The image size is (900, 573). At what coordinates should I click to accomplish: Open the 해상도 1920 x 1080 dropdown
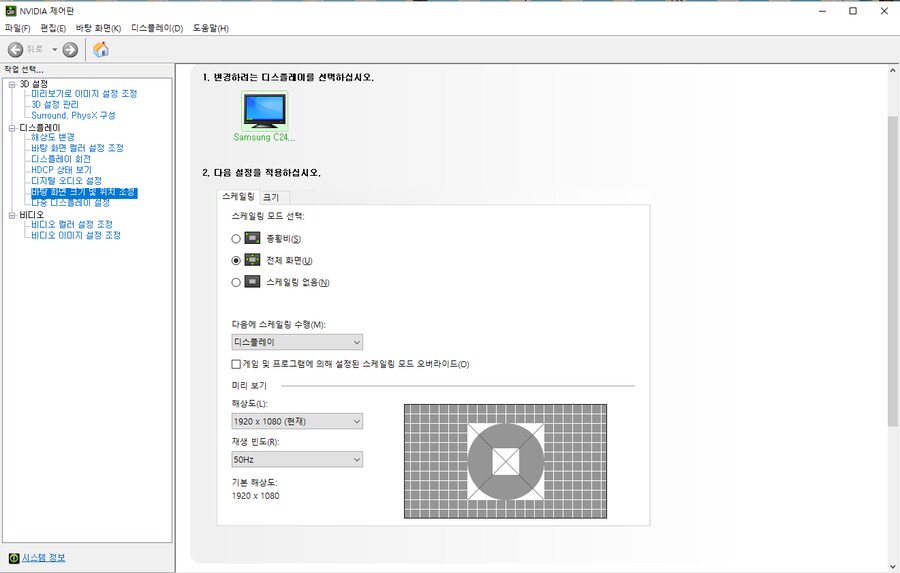pyautogui.click(x=297, y=422)
